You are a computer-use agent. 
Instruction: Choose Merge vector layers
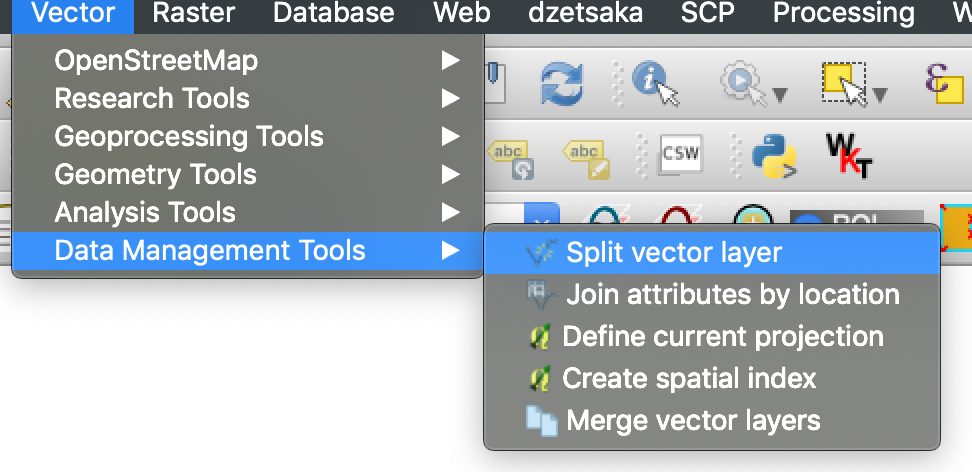pyautogui.click(x=712, y=421)
